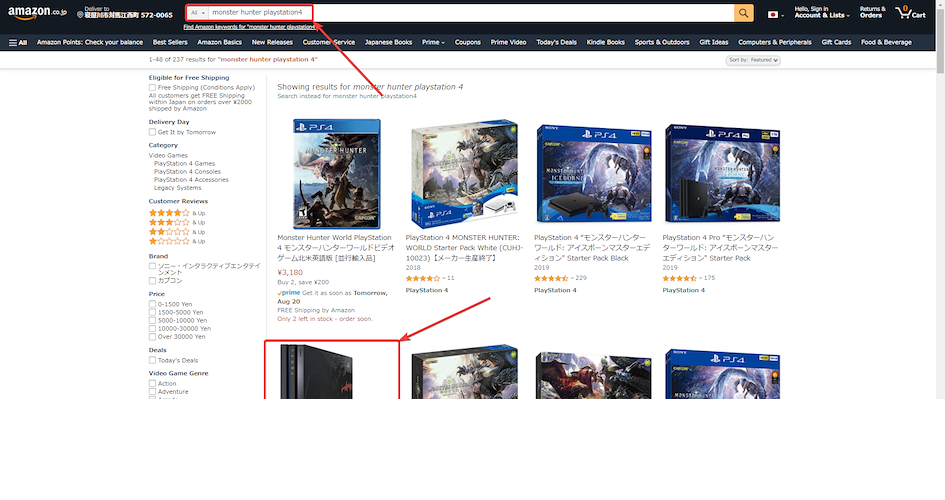Open the ¥3,180 price link

(290, 273)
